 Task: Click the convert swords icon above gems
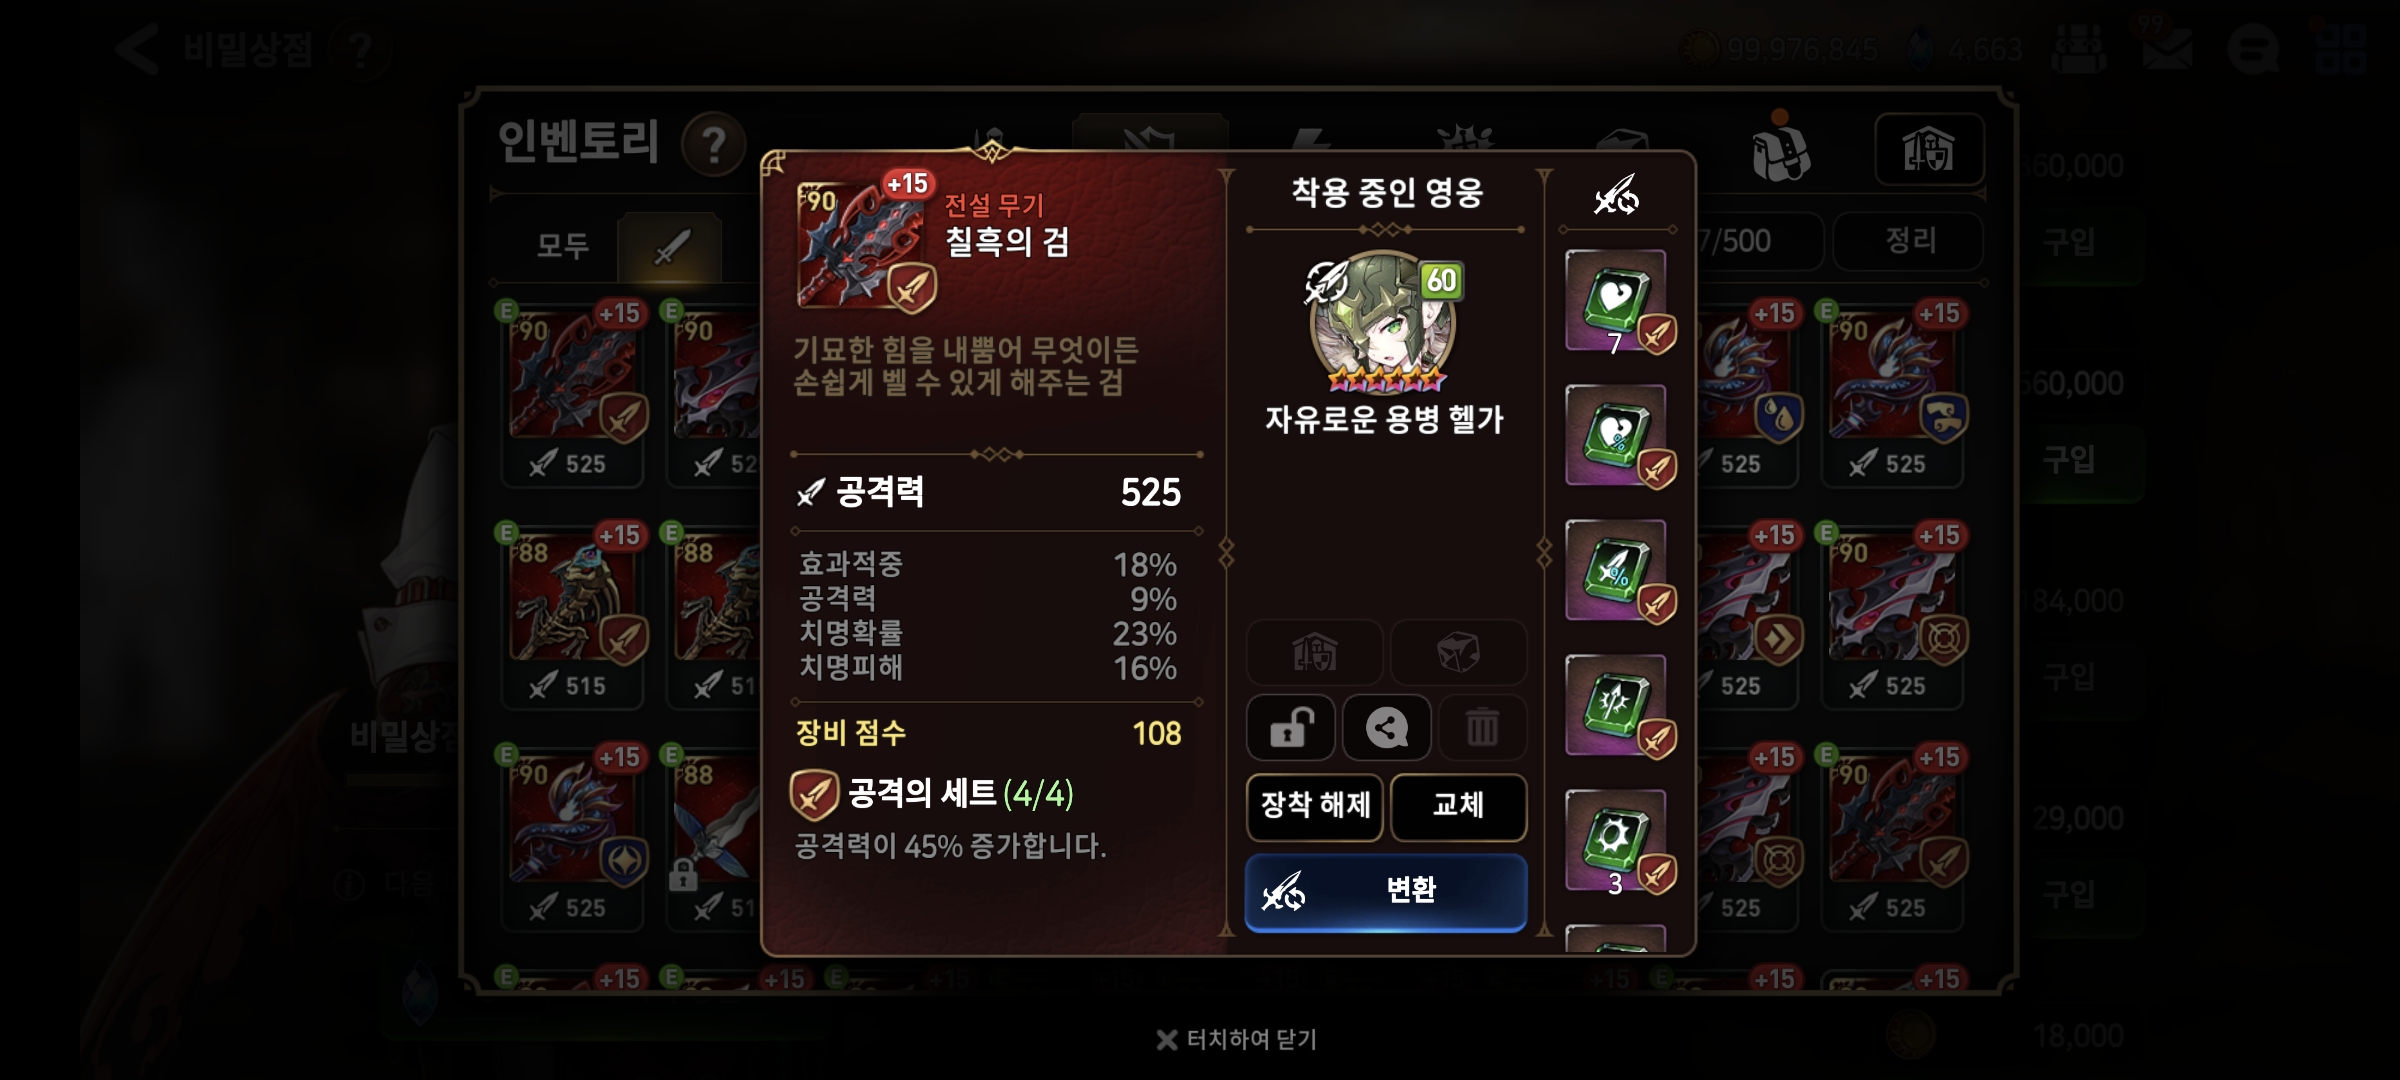pyautogui.click(x=1616, y=195)
